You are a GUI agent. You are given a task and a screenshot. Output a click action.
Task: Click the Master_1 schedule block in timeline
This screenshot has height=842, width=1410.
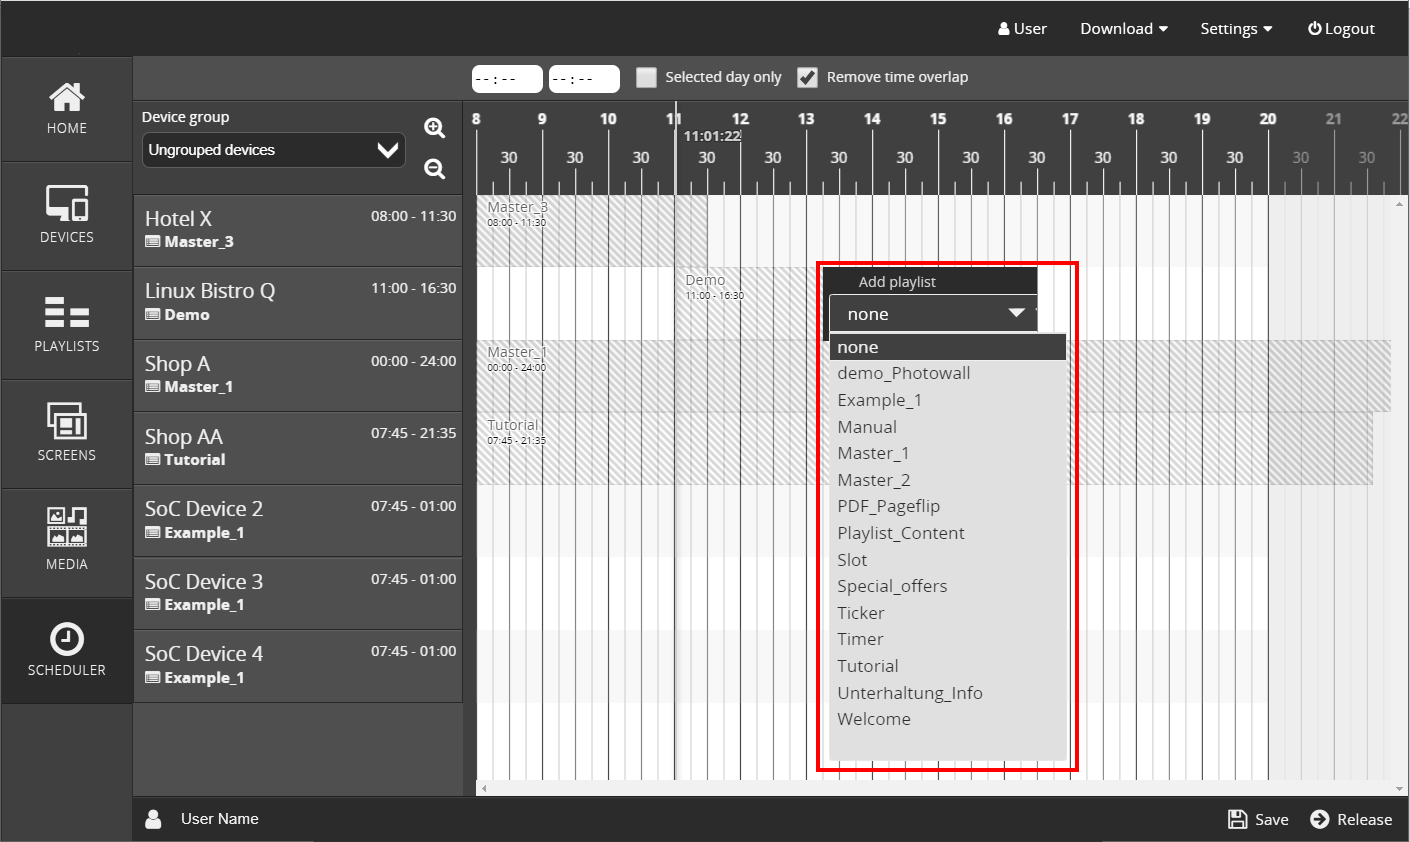[x=934, y=376]
